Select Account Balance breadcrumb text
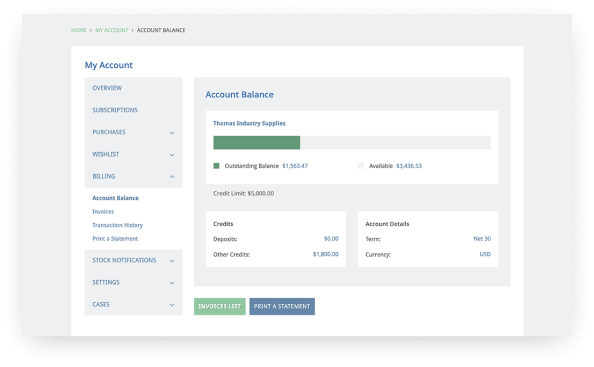This screenshot has height=367, width=594. [161, 30]
